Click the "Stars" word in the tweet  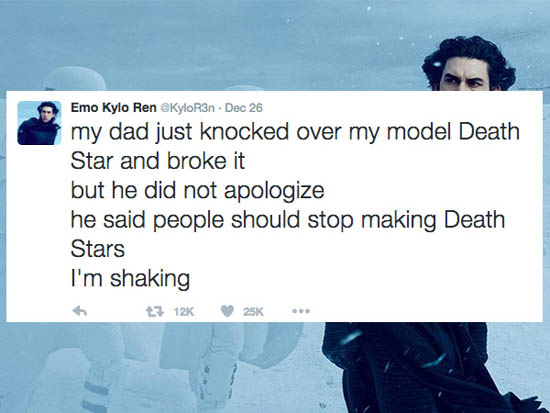98,249
